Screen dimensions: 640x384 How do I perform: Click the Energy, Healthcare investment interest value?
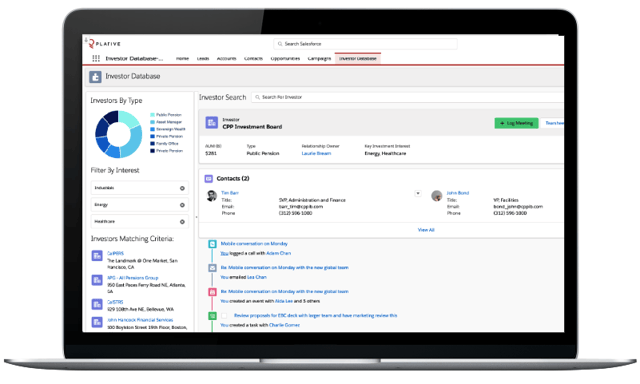coord(385,153)
